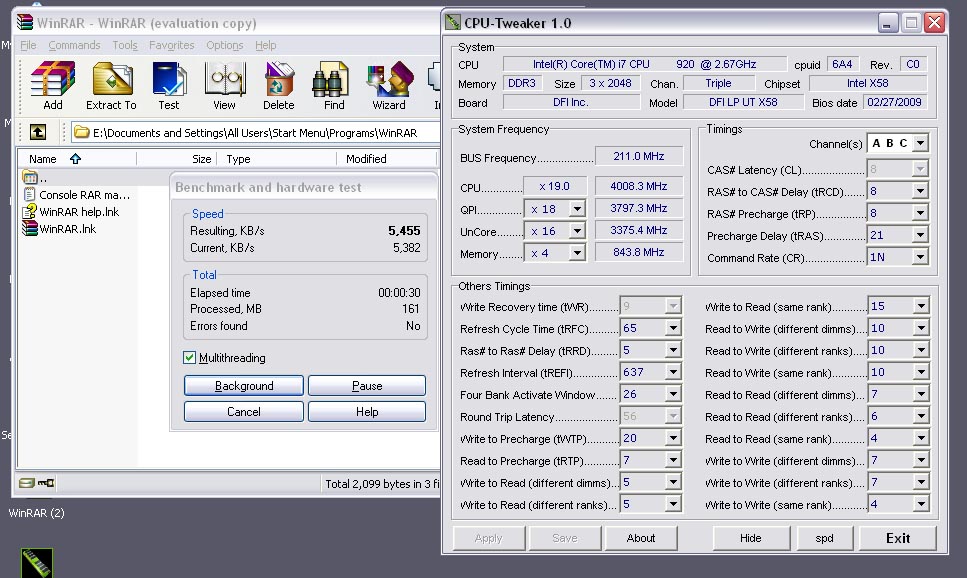967x578 pixels.
Task: Click the Exit button in CPU-Tweaker
Action: [x=898, y=538]
